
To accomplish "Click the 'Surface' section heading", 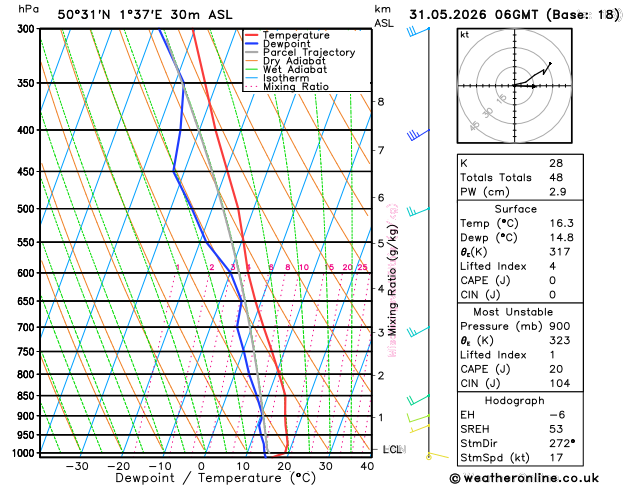I will [515, 209].
